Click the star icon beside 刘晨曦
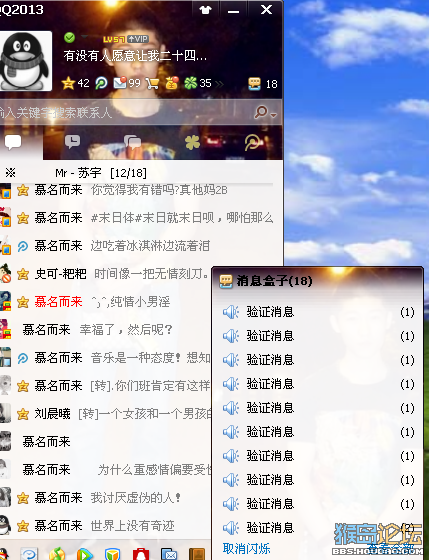This screenshot has width=429, height=560. 23,414
